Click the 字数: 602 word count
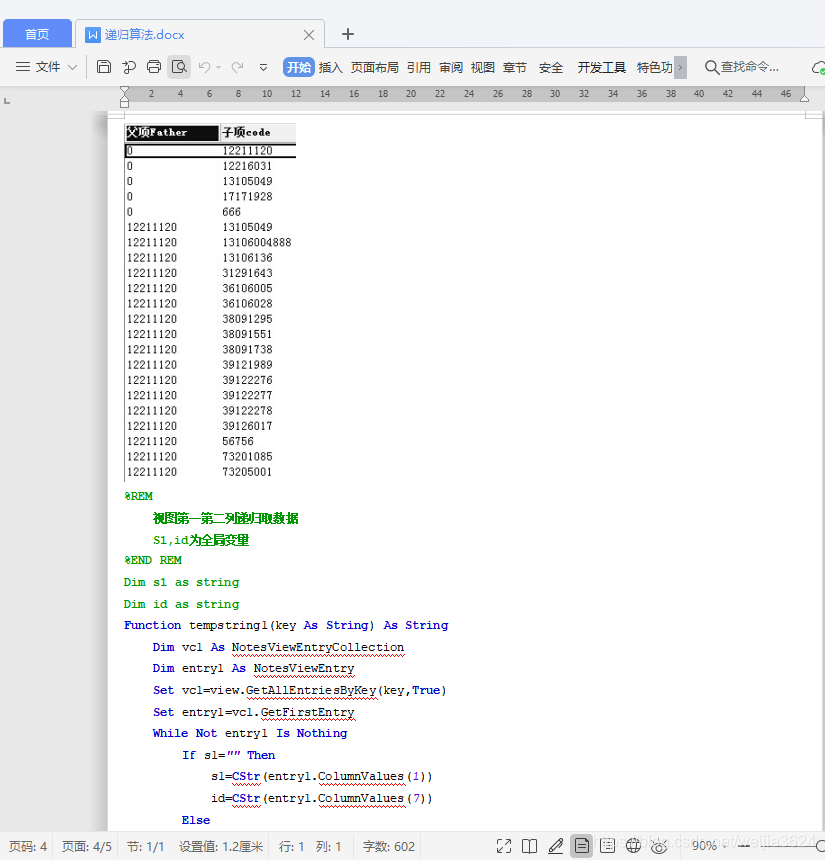Viewport: 825px width, 860px height. [x=388, y=846]
